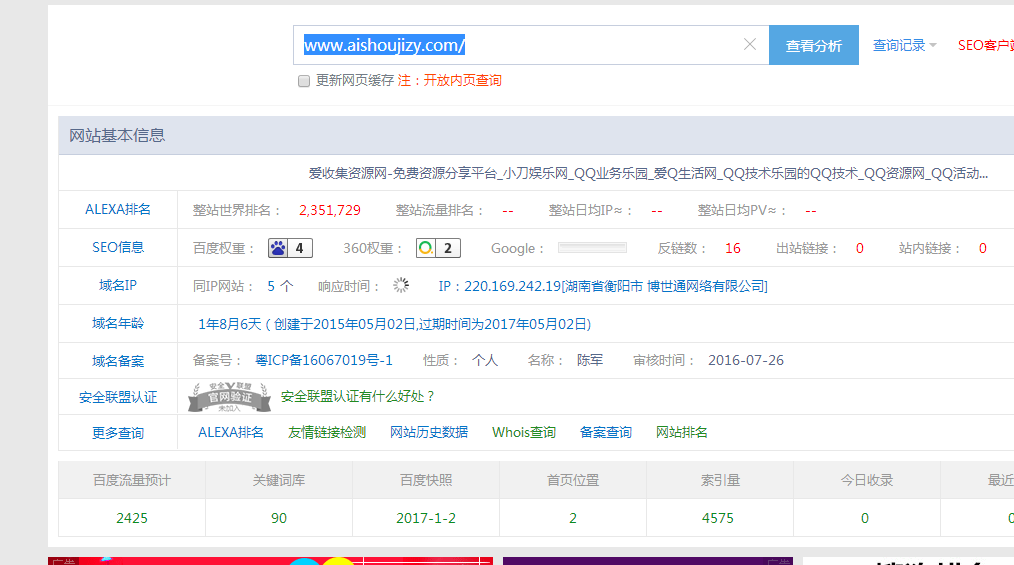Clear the URL with the X icon

750,45
